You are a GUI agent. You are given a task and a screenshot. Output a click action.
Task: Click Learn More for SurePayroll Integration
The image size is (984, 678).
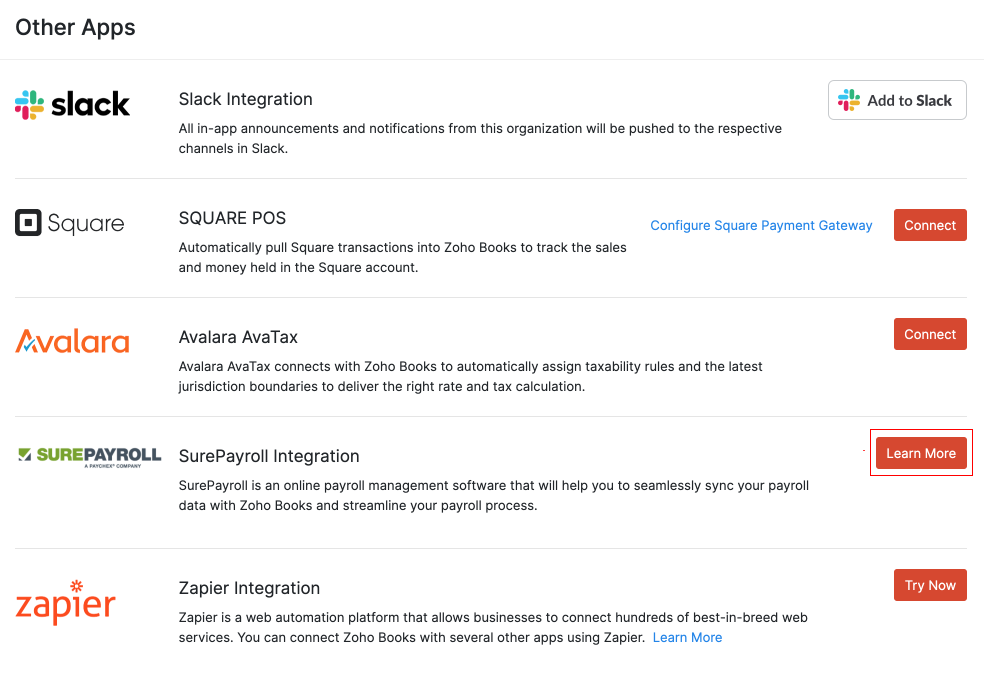point(920,453)
